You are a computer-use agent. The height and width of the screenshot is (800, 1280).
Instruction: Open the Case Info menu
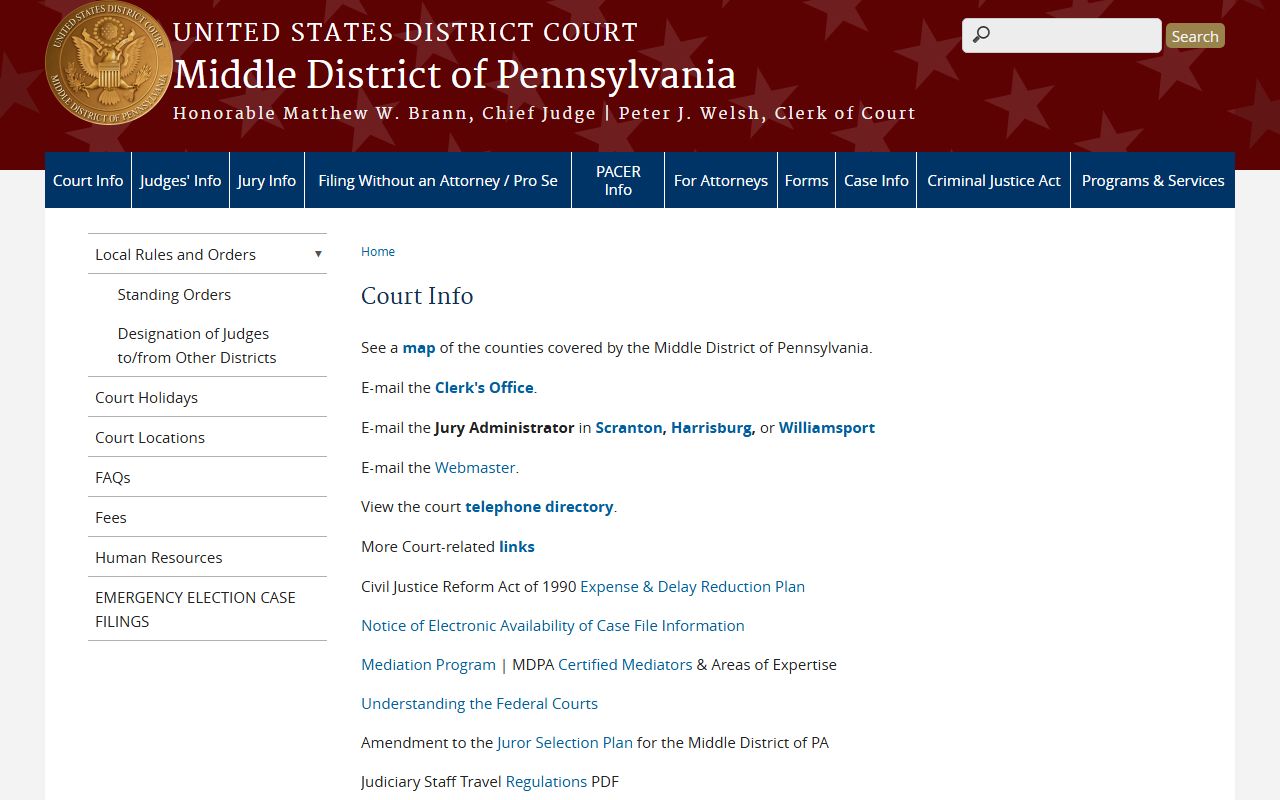click(876, 180)
